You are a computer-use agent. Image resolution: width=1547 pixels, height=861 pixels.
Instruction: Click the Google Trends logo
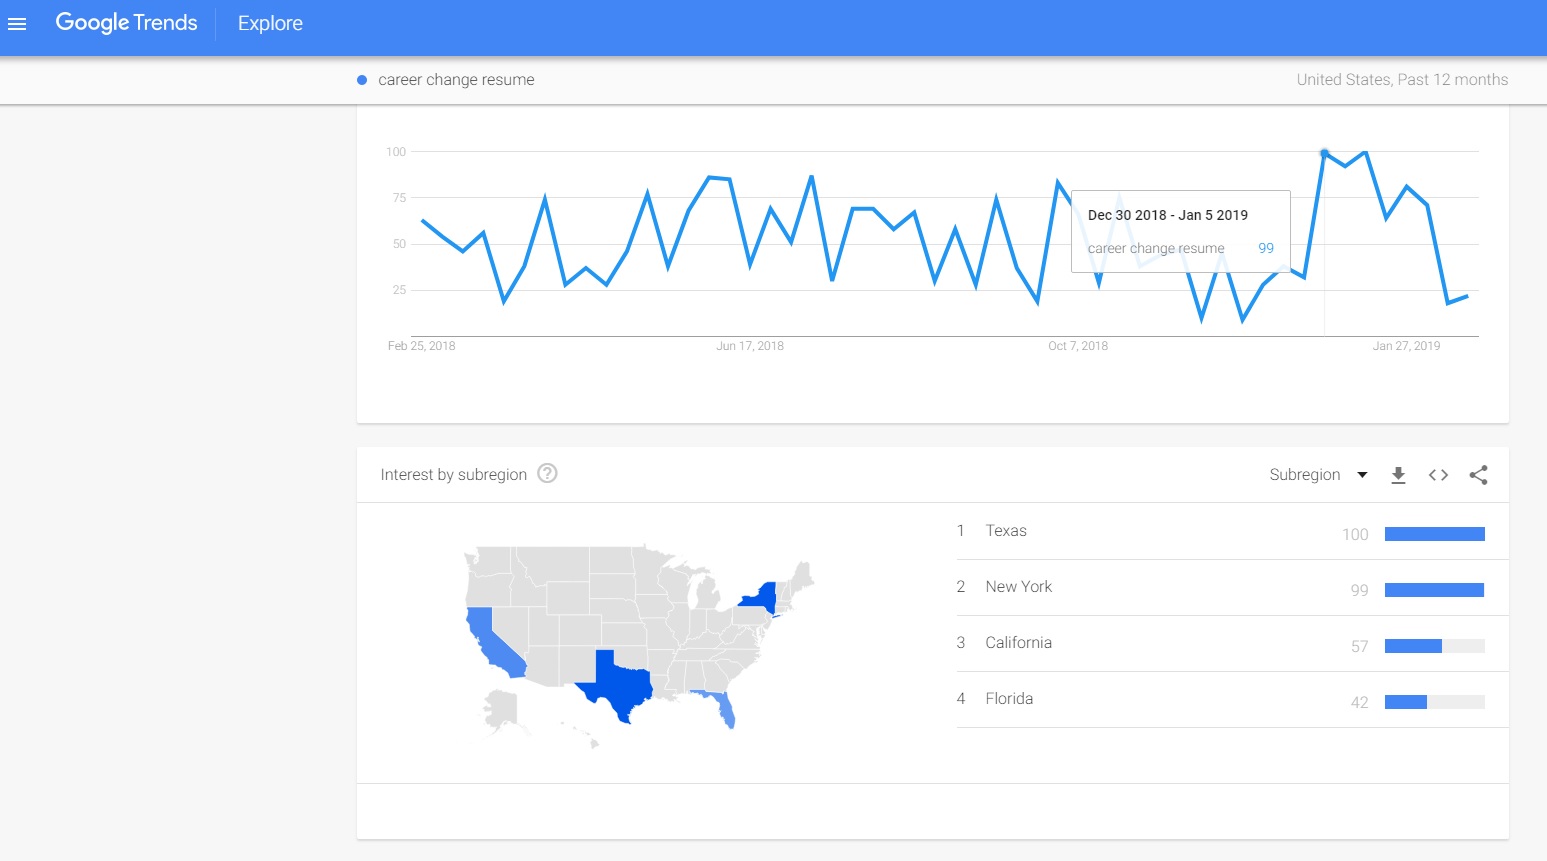(126, 23)
